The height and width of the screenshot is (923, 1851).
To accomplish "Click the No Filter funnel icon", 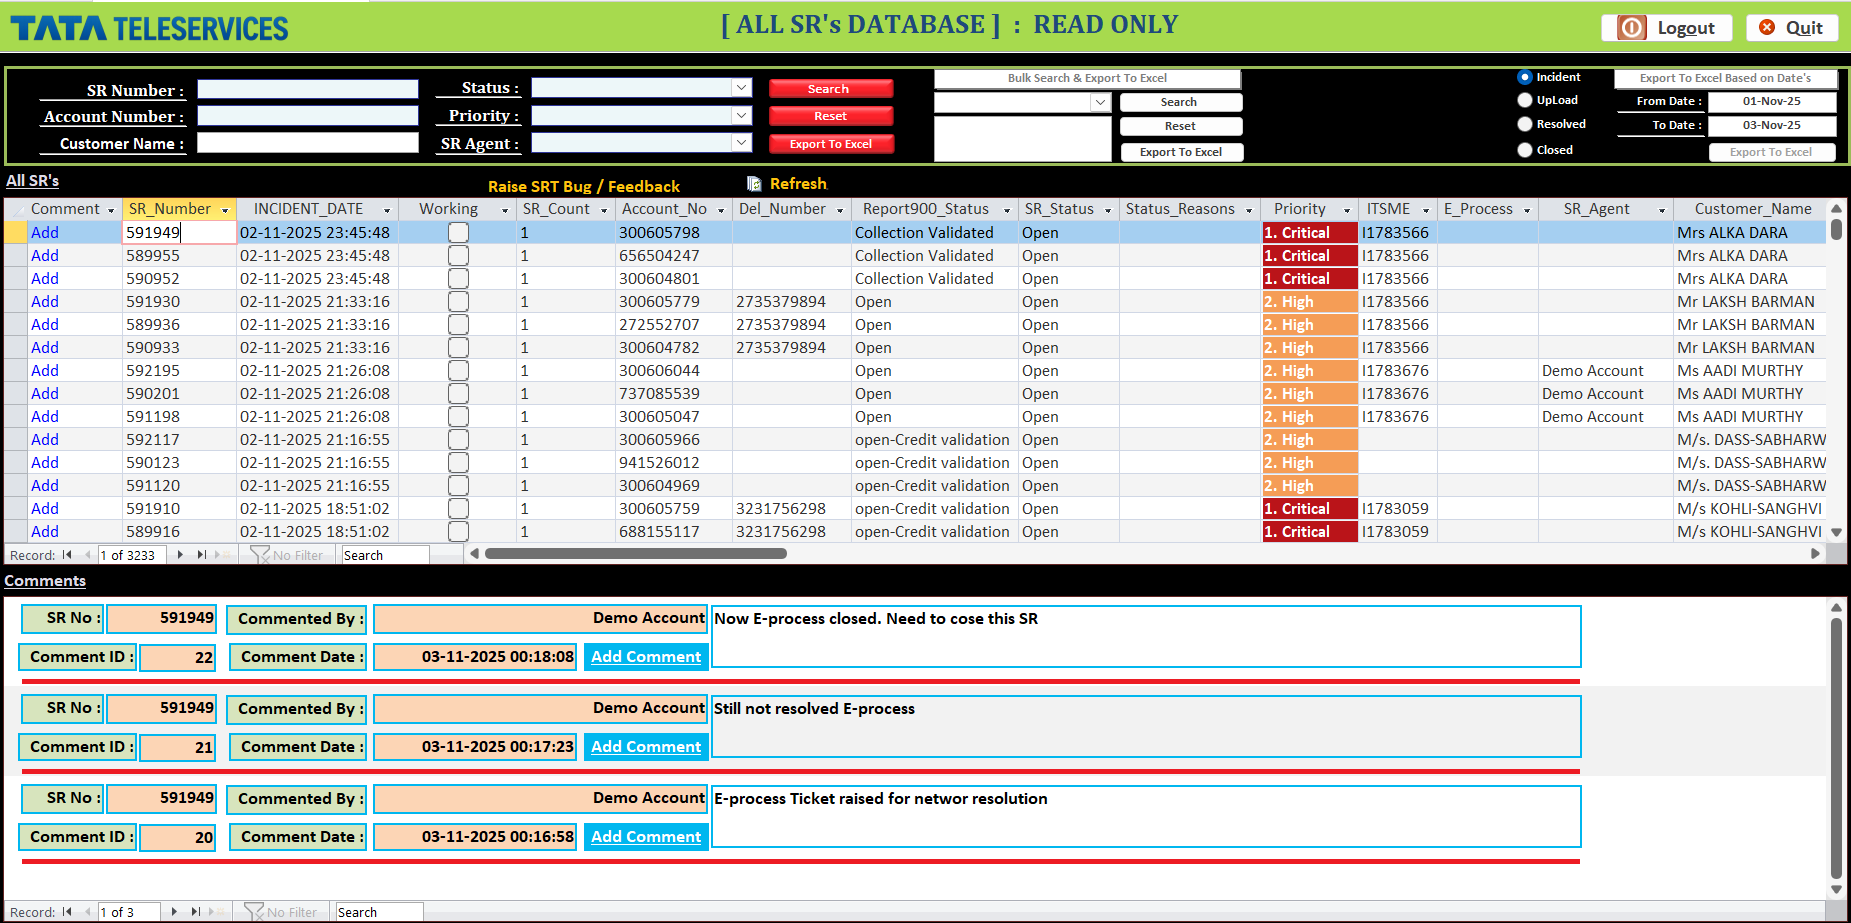I will coord(260,554).
